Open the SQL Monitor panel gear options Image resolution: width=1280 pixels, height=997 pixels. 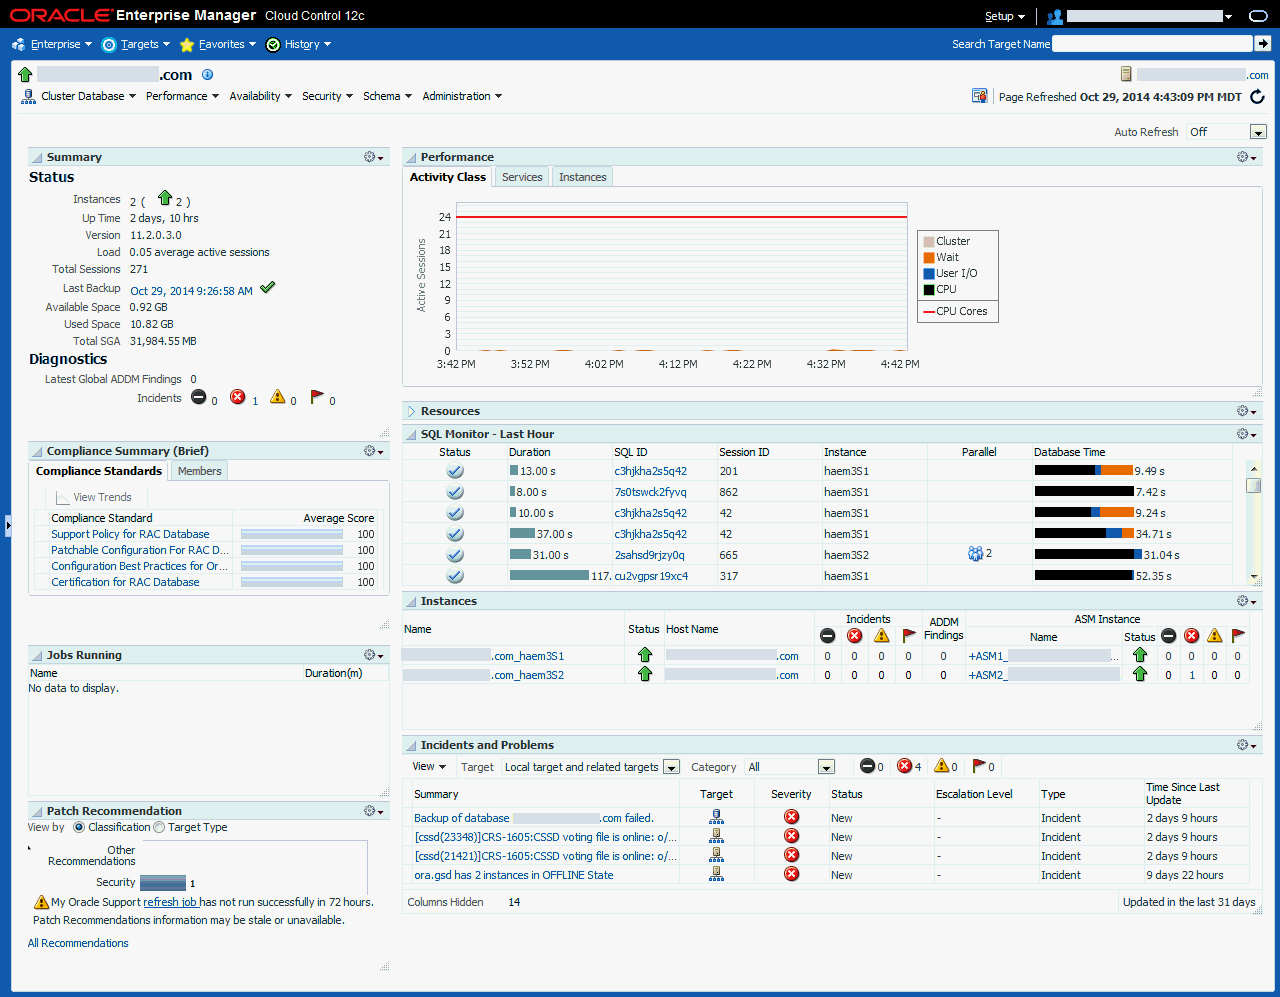pos(1247,434)
